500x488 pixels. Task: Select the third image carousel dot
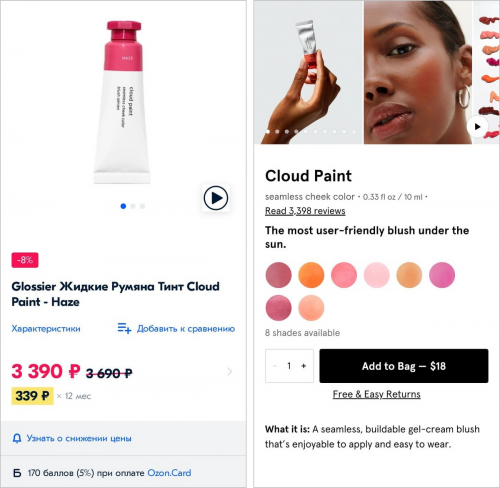(142, 206)
